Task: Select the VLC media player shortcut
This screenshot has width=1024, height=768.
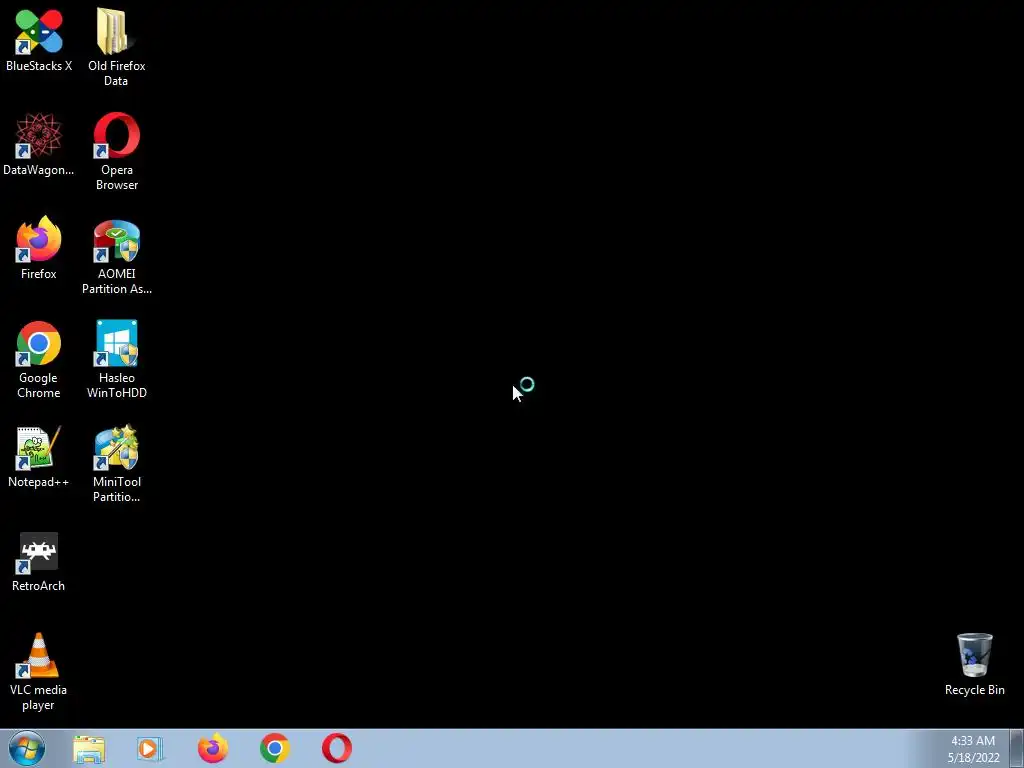Action: point(39,671)
